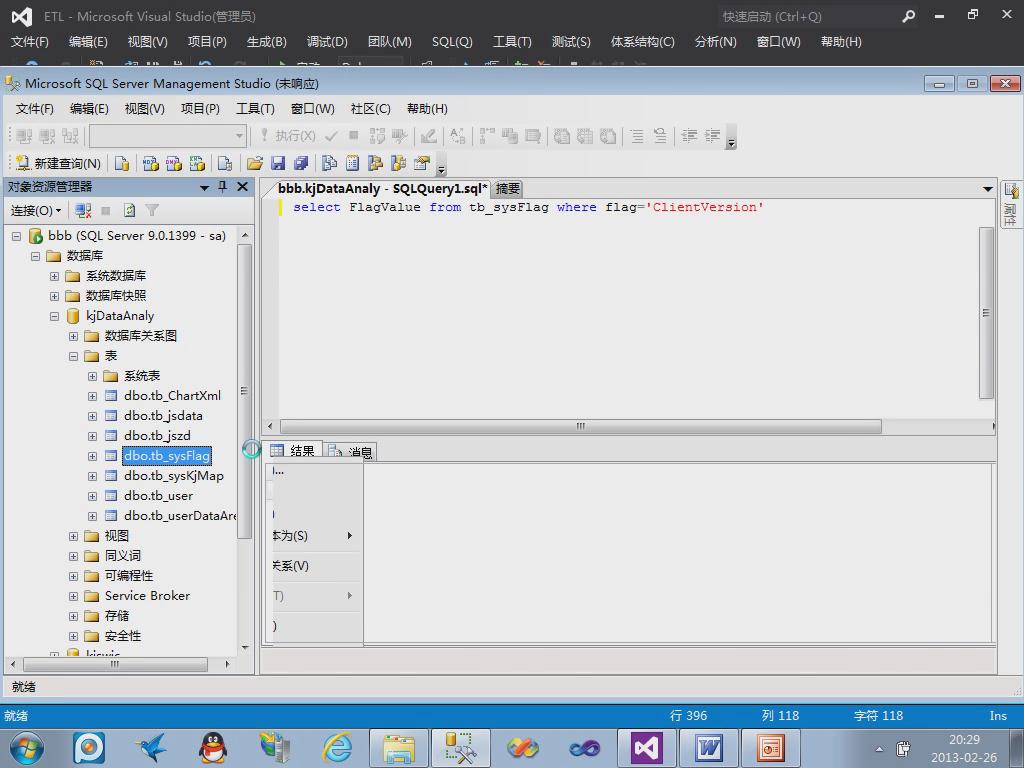
Task: Click the Increase indent icon
Action: (x=712, y=136)
